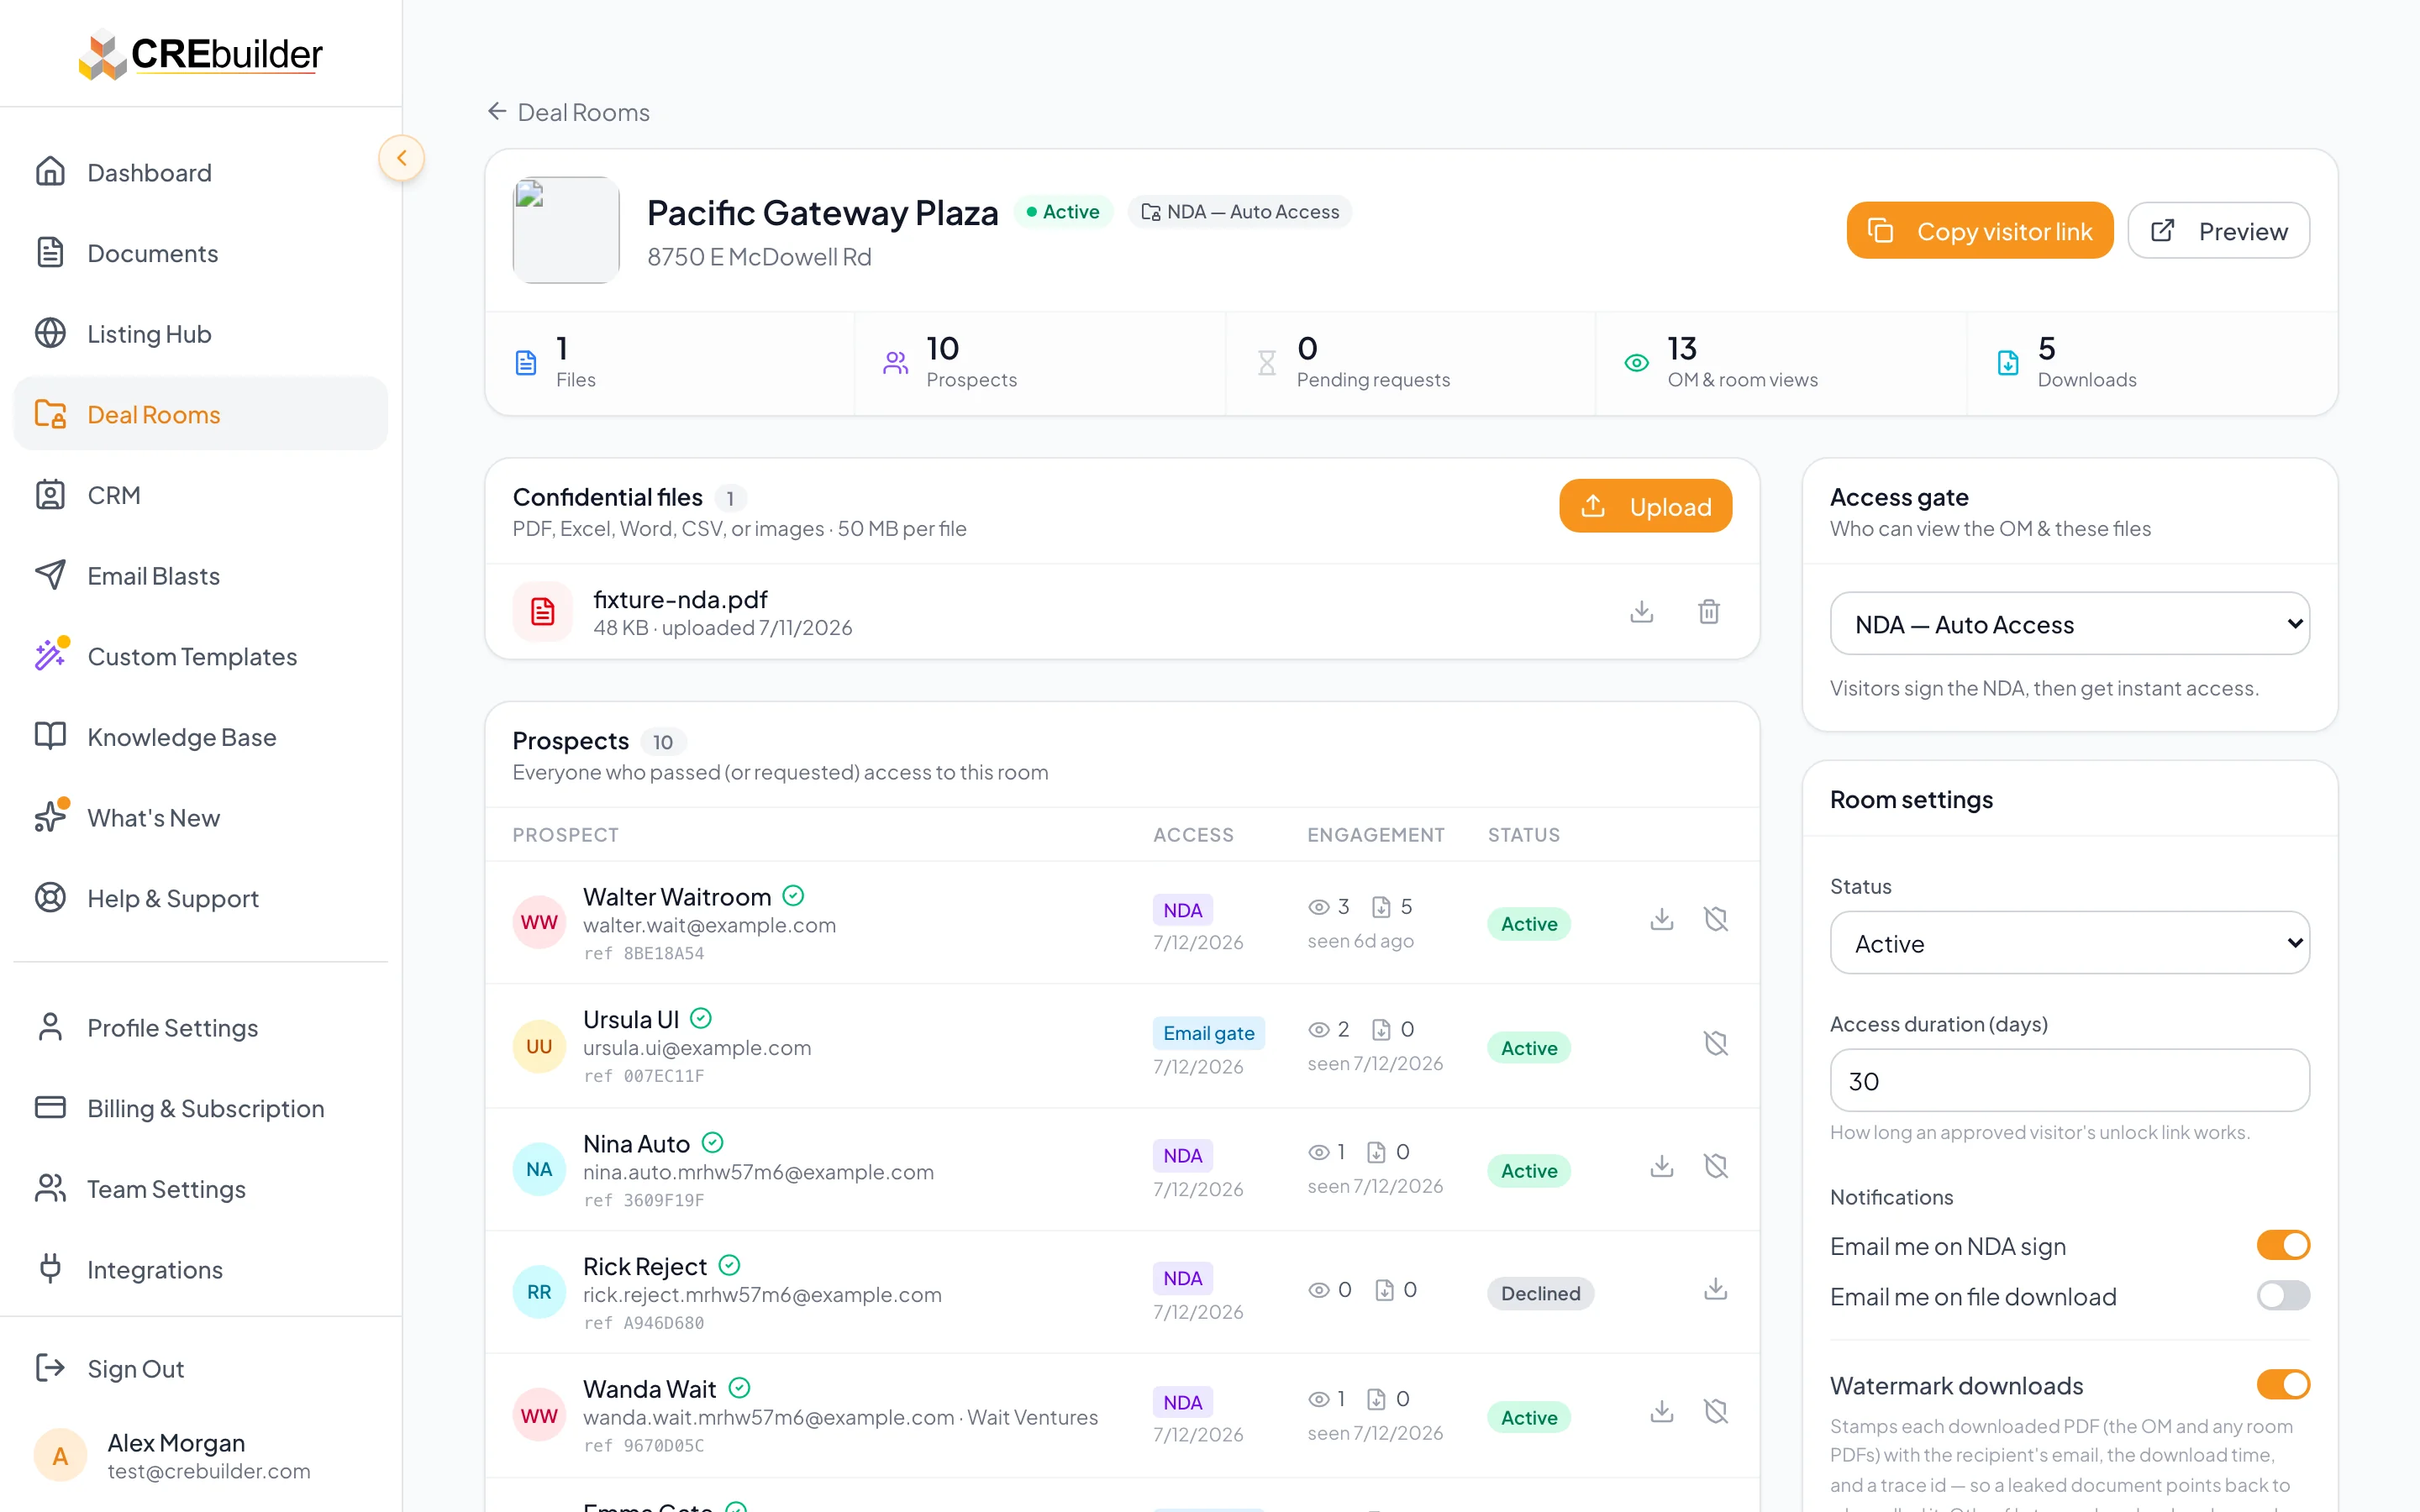2420x1512 pixels.
Task: Revoke access for Walter Waitroom
Action: click(x=1715, y=919)
